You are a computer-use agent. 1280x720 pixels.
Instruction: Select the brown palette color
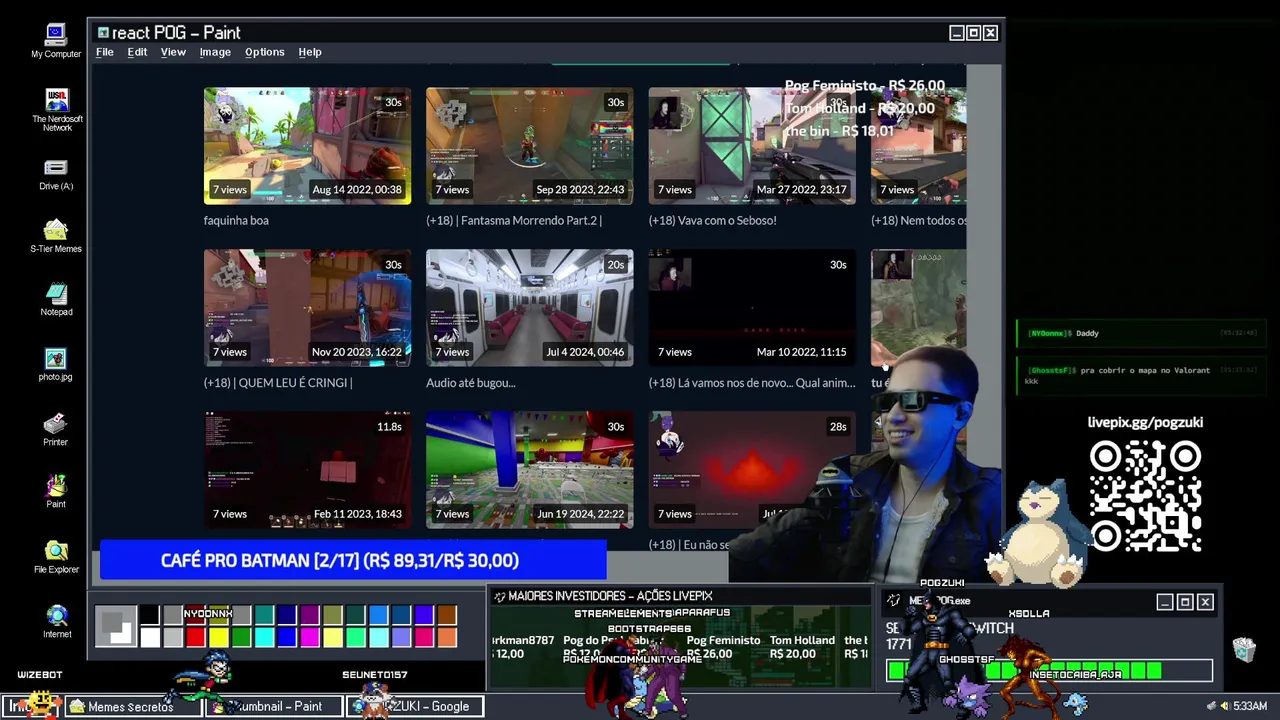pos(447,615)
